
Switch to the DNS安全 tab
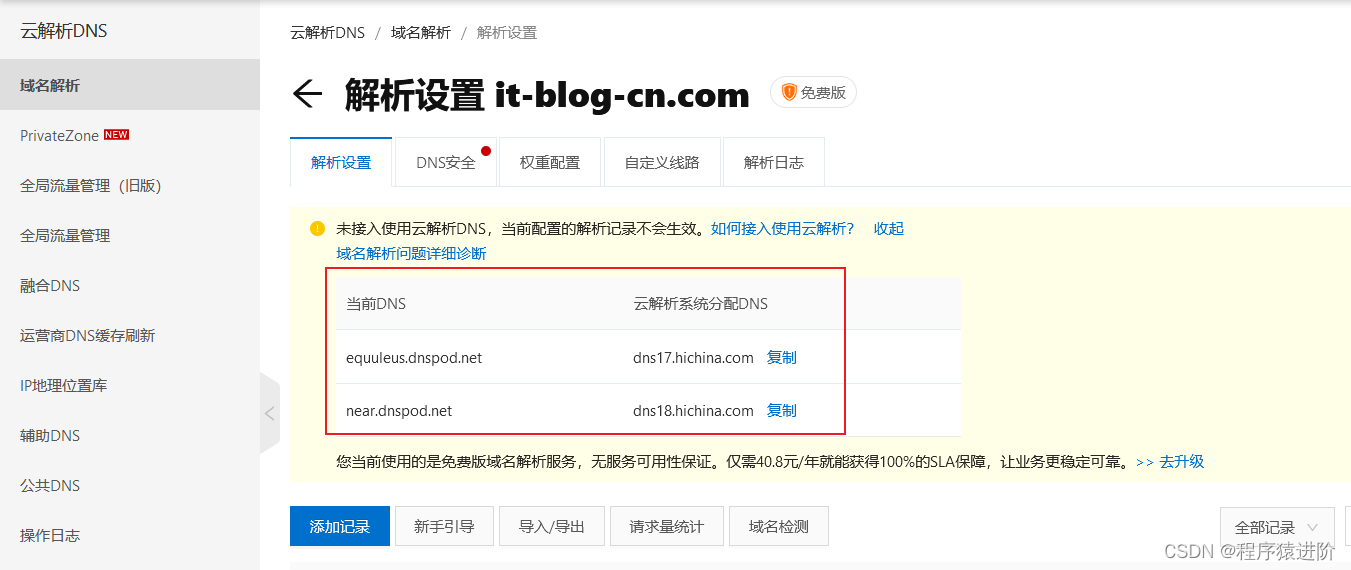coord(446,162)
